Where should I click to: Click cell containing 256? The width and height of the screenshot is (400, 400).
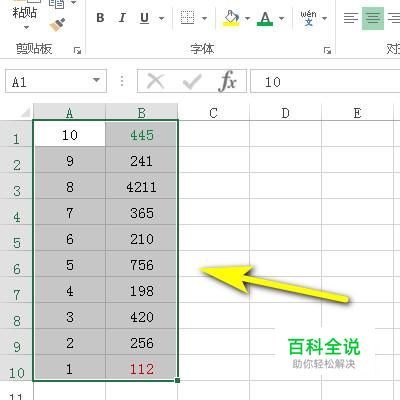(x=142, y=342)
